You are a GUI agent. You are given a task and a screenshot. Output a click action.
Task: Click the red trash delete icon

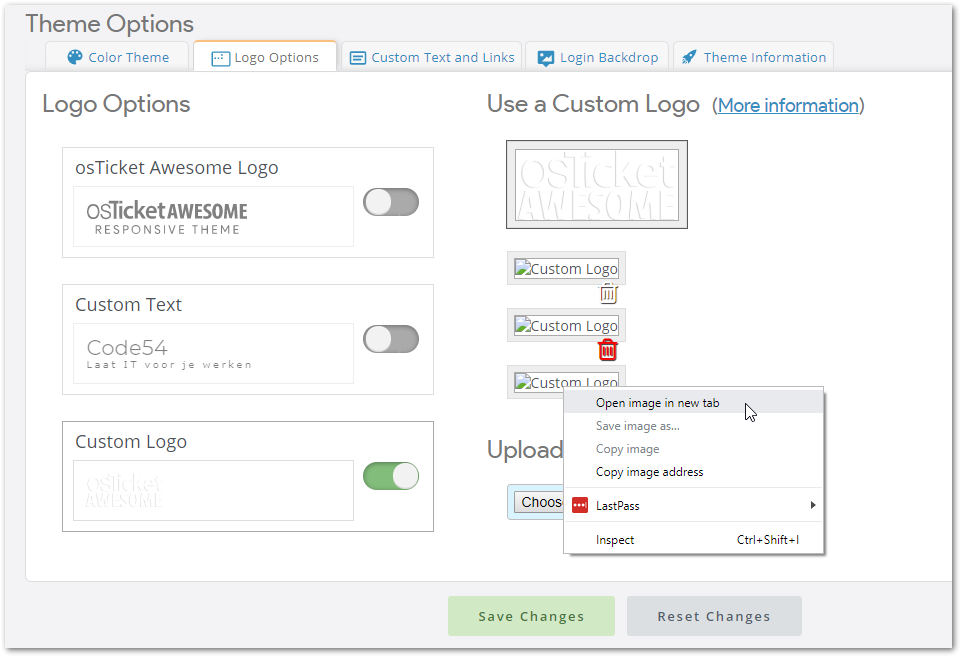click(608, 350)
